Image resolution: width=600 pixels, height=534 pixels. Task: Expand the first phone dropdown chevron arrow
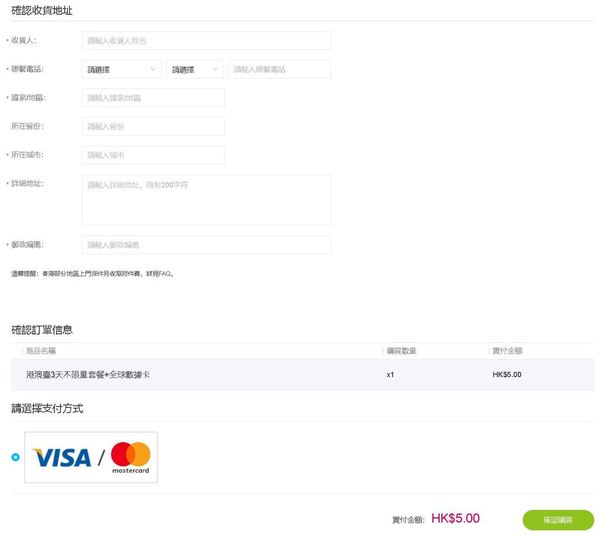click(x=153, y=69)
